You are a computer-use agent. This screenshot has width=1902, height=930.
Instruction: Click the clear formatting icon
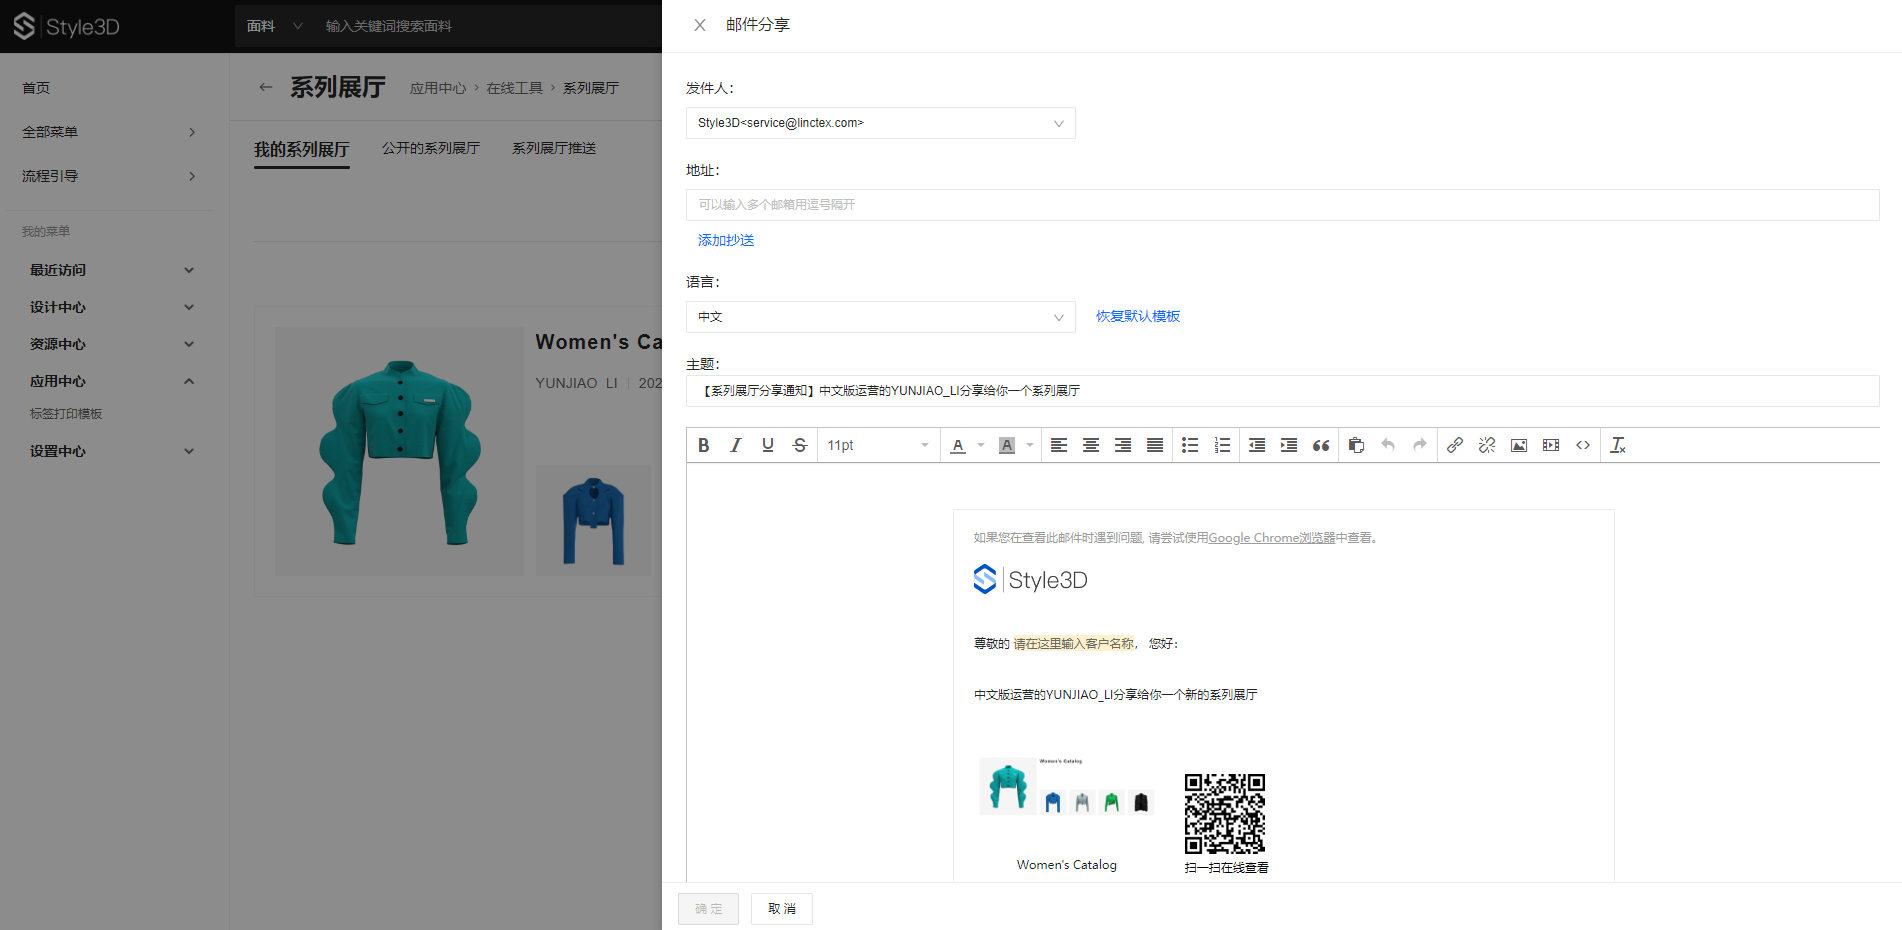point(1618,445)
